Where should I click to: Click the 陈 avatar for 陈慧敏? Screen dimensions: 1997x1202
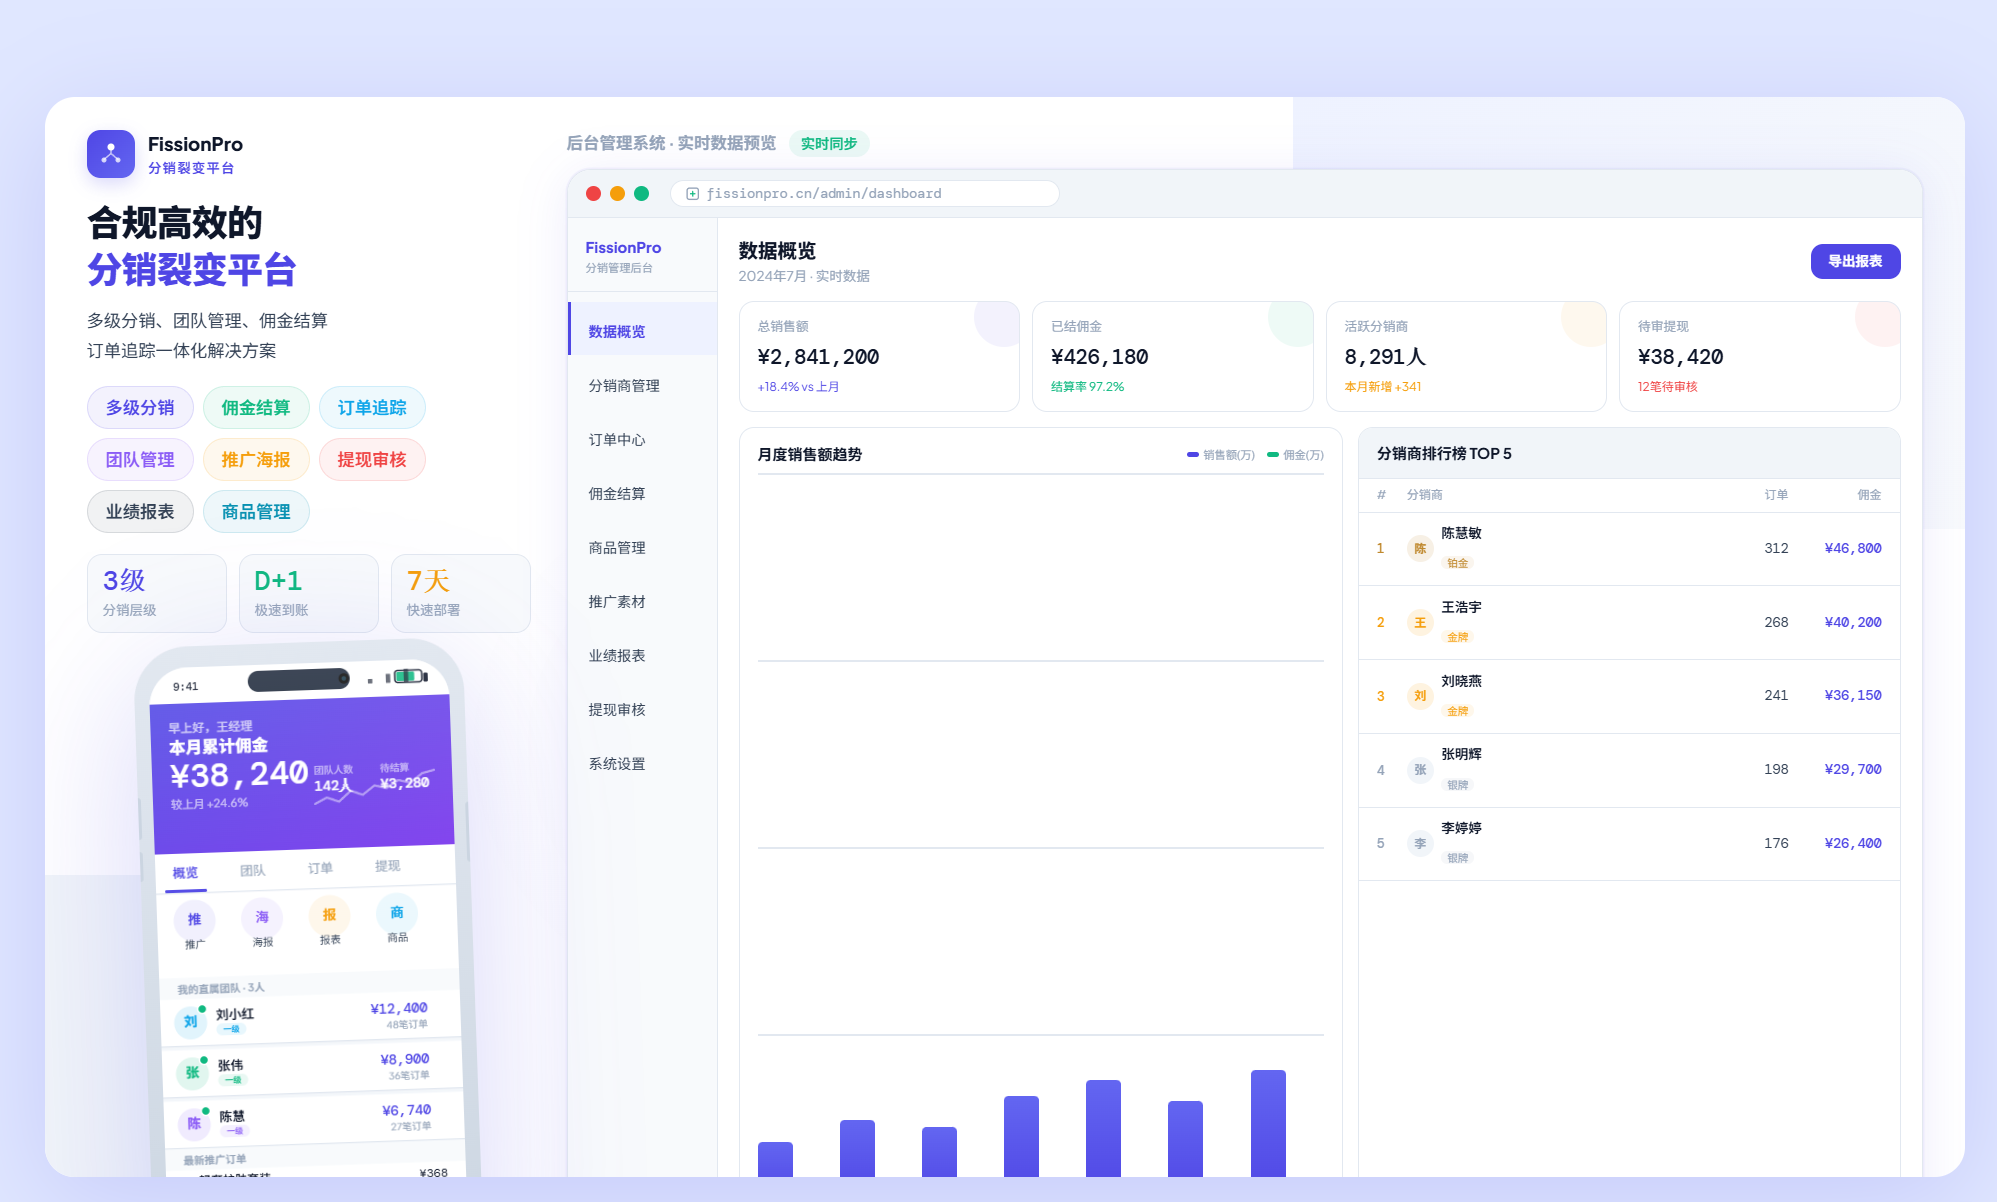[x=1420, y=549]
